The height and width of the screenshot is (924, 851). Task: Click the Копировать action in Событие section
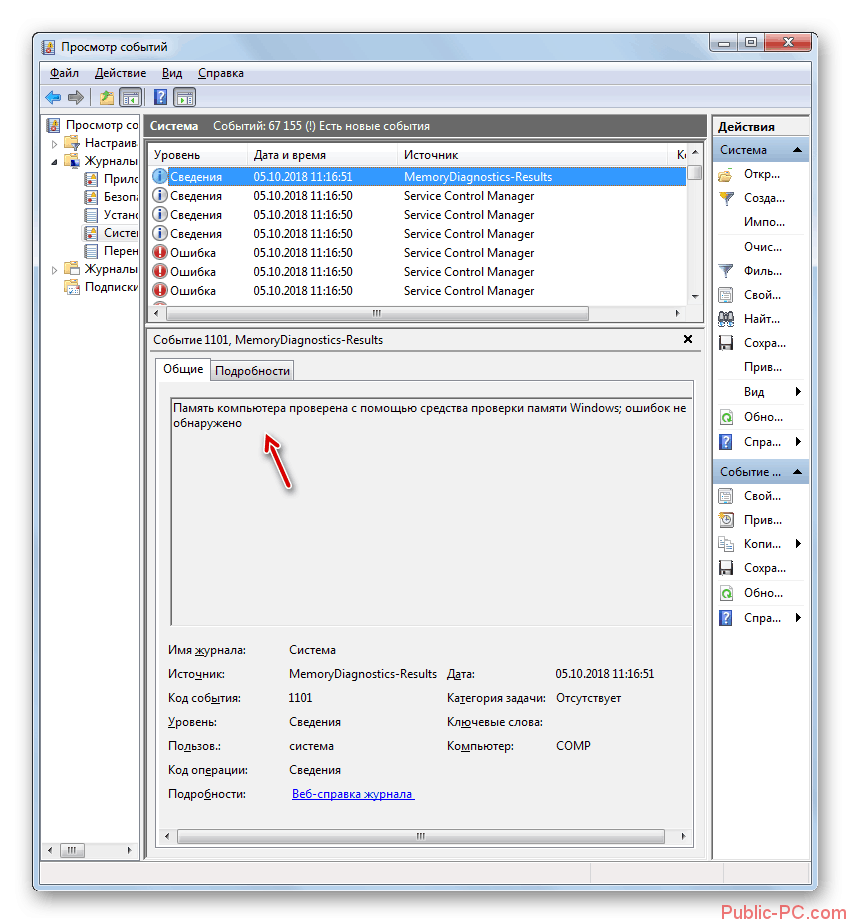(760, 544)
